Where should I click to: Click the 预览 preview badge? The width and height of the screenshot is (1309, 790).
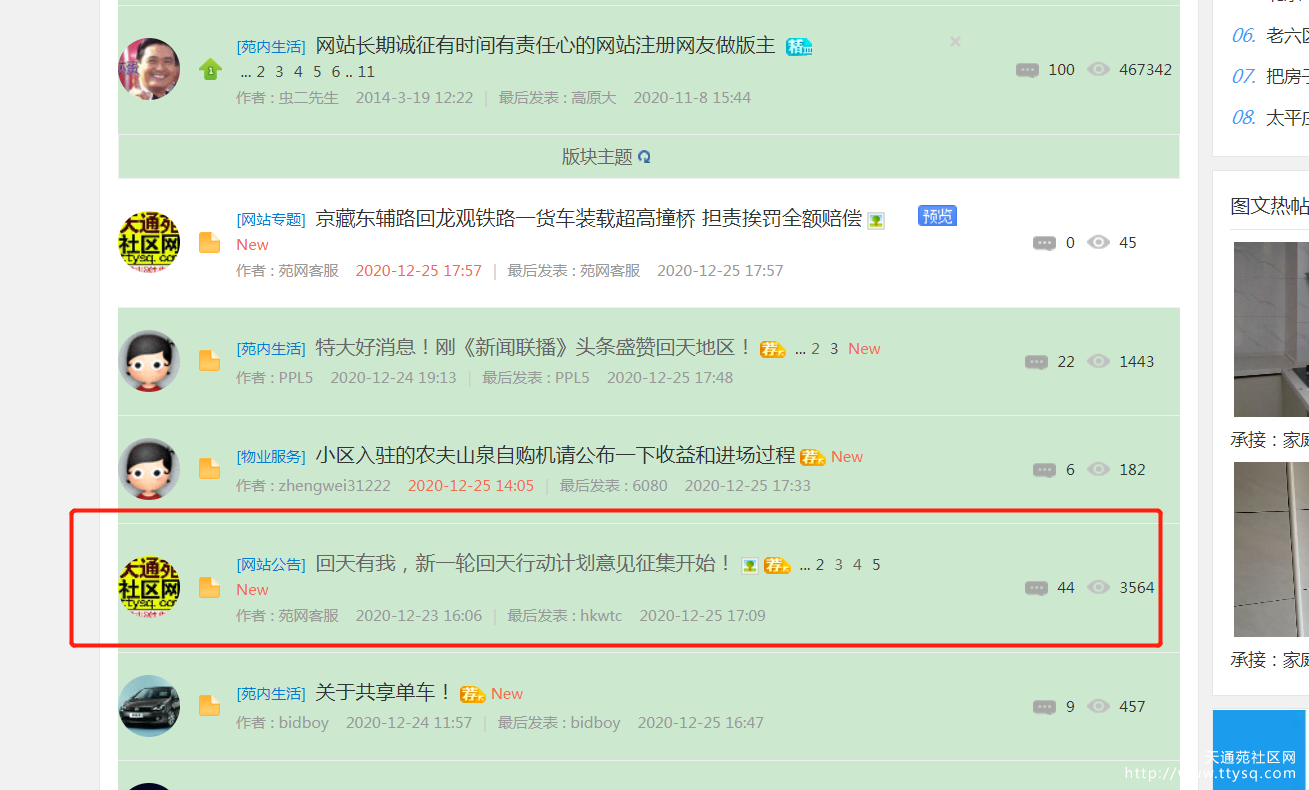coord(937,216)
